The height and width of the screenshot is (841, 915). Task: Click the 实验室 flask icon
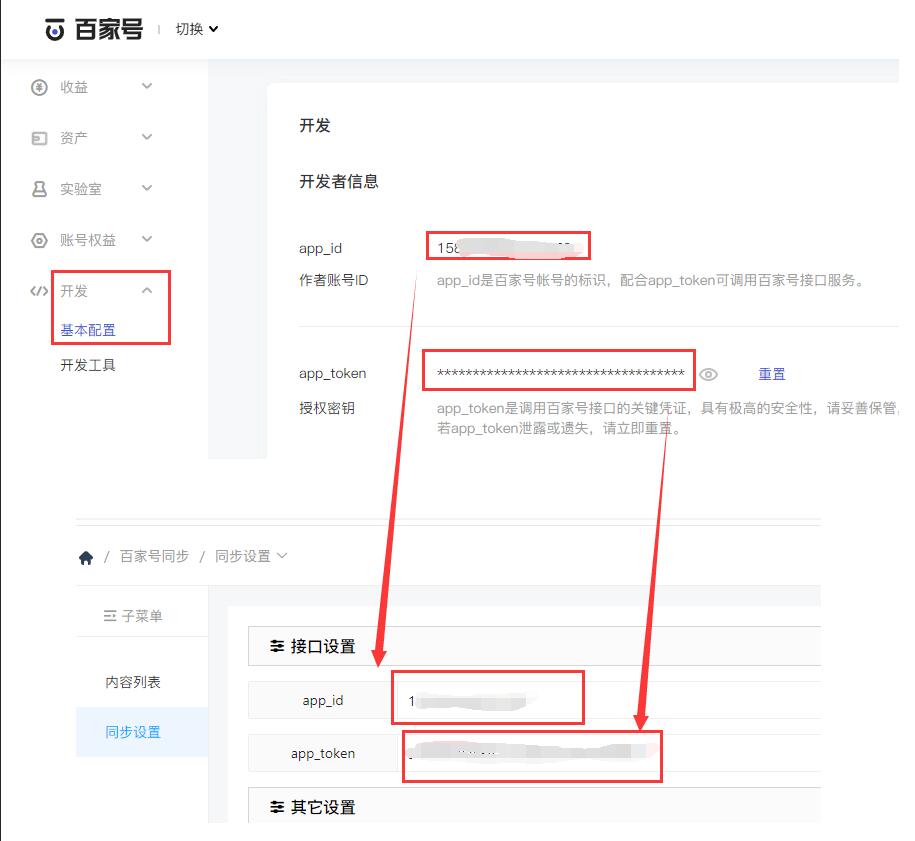(39, 189)
